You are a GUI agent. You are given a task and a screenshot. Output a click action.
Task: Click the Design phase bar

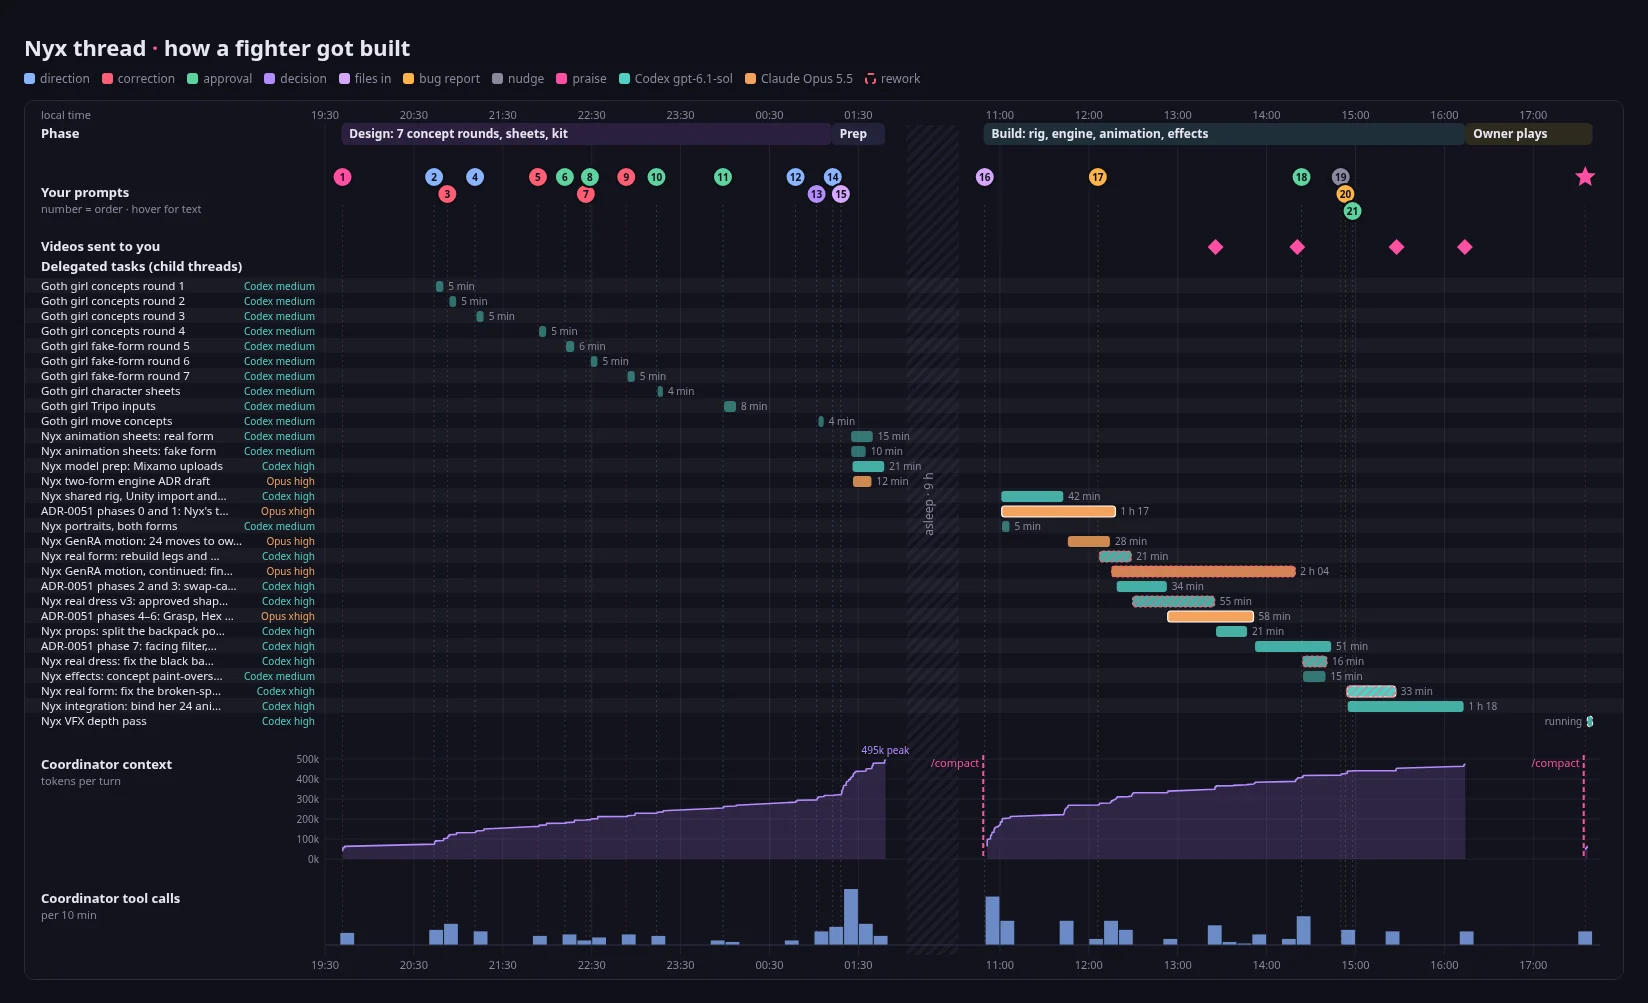coord(586,134)
